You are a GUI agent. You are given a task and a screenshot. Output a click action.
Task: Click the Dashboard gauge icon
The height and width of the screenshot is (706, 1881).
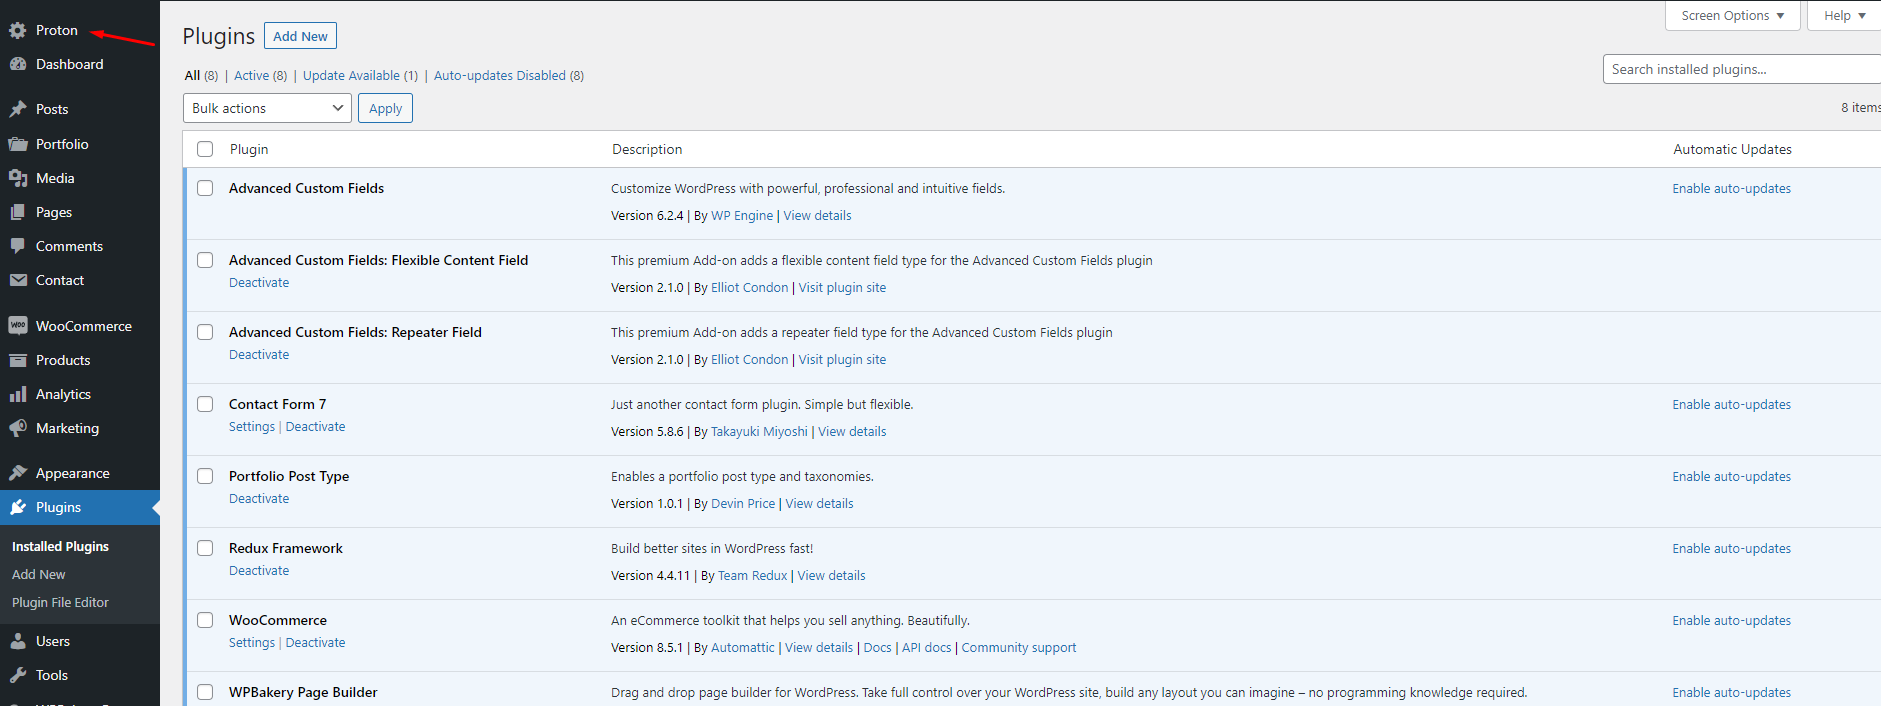click(x=18, y=64)
